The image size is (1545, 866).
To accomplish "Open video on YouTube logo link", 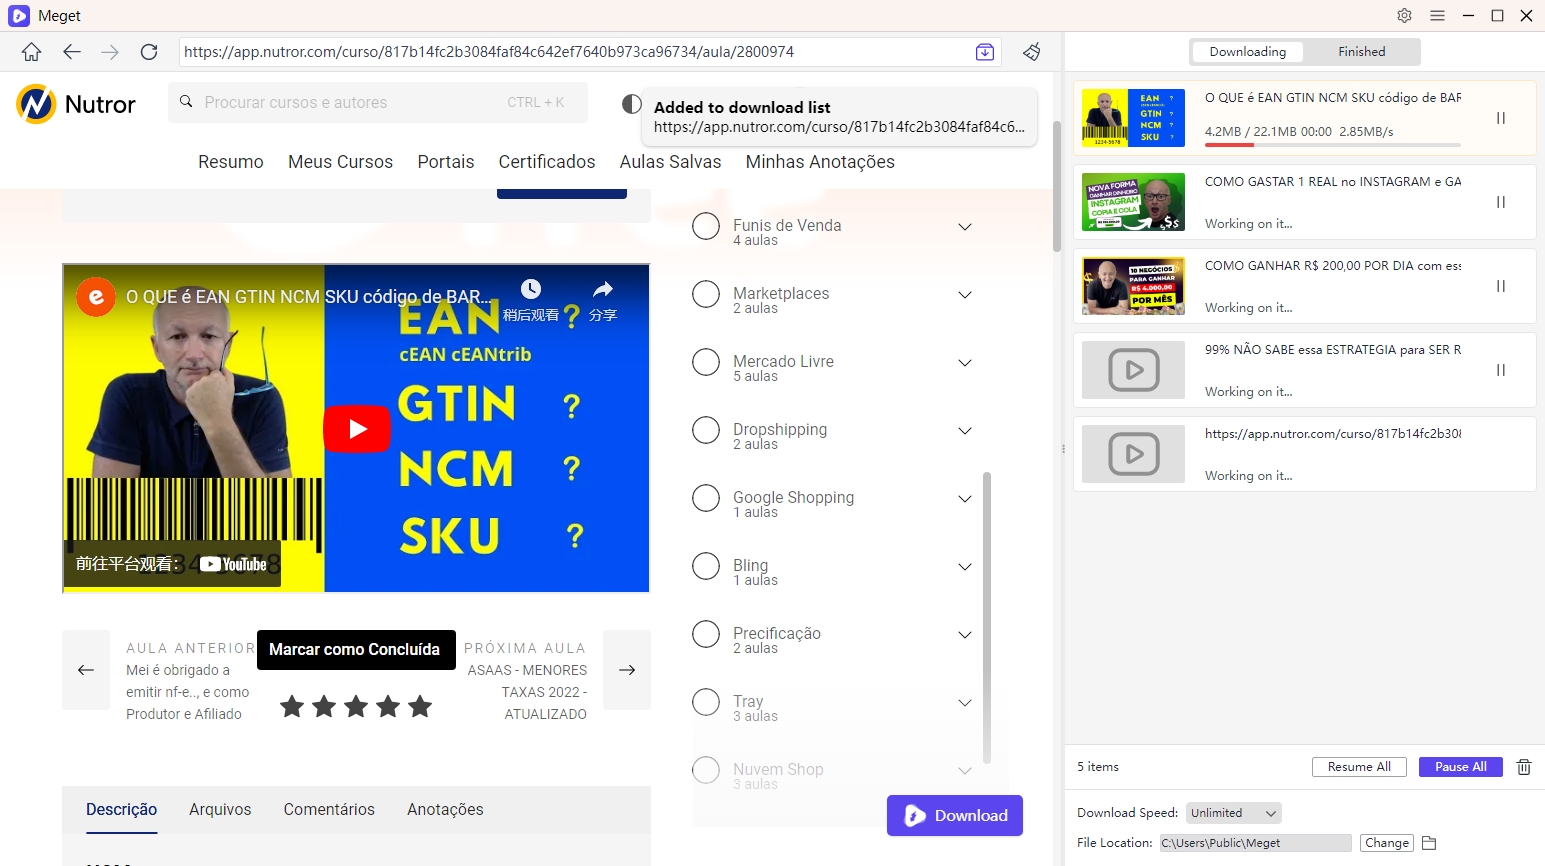I will tap(233, 564).
